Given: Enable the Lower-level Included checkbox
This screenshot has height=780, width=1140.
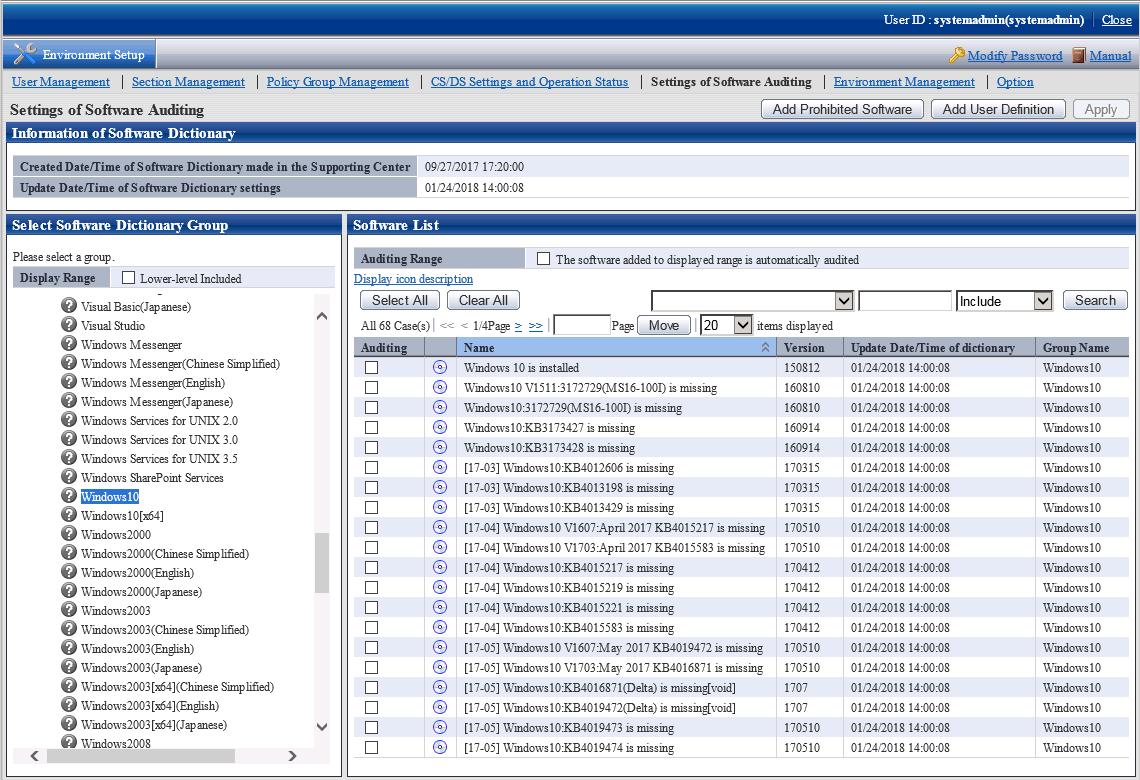Looking at the screenshot, I should [129, 278].
